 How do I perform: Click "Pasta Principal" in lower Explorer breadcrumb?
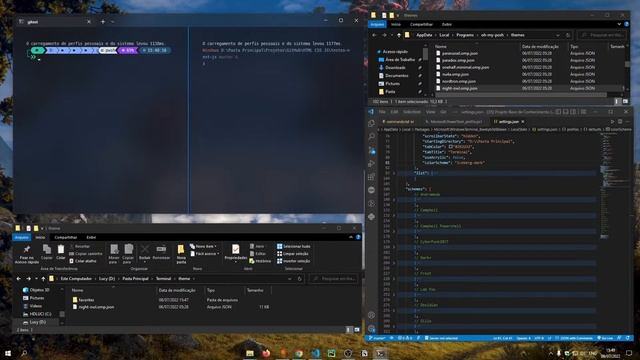tap(136, 279)
